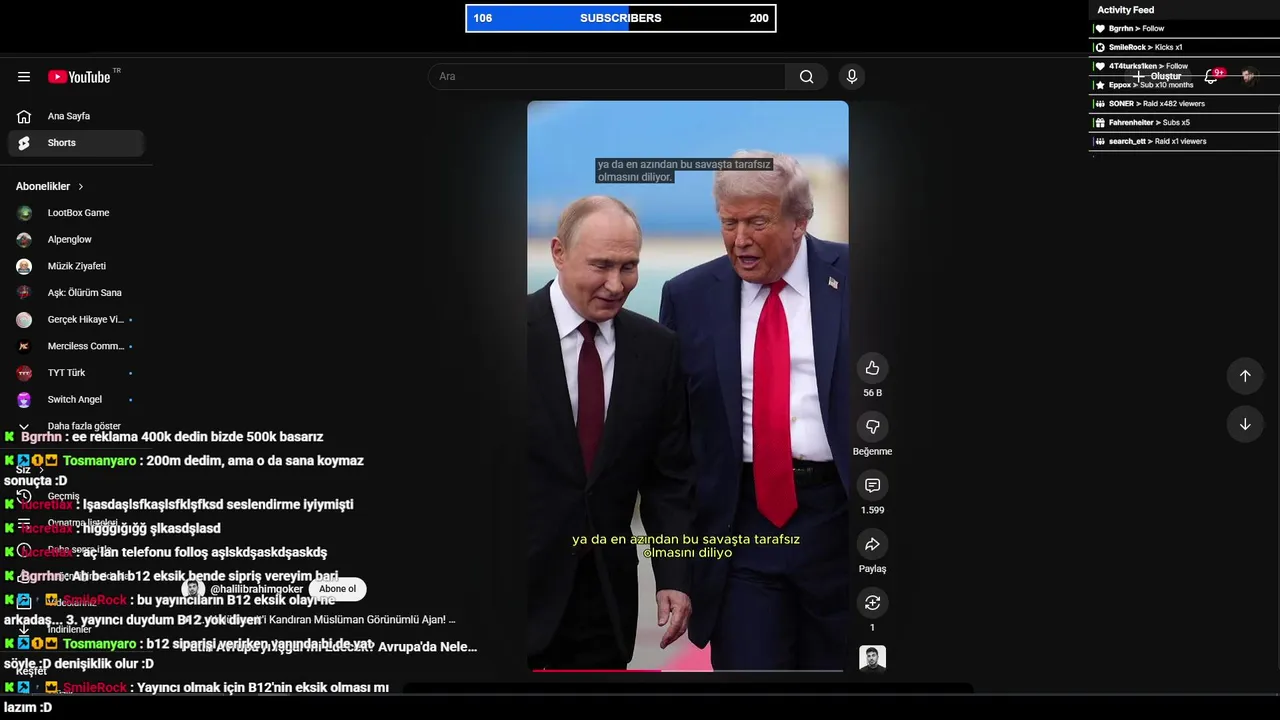Click the LootBox Game channel avatar
The image size is (1280, 720).
(x=25, y=213)
